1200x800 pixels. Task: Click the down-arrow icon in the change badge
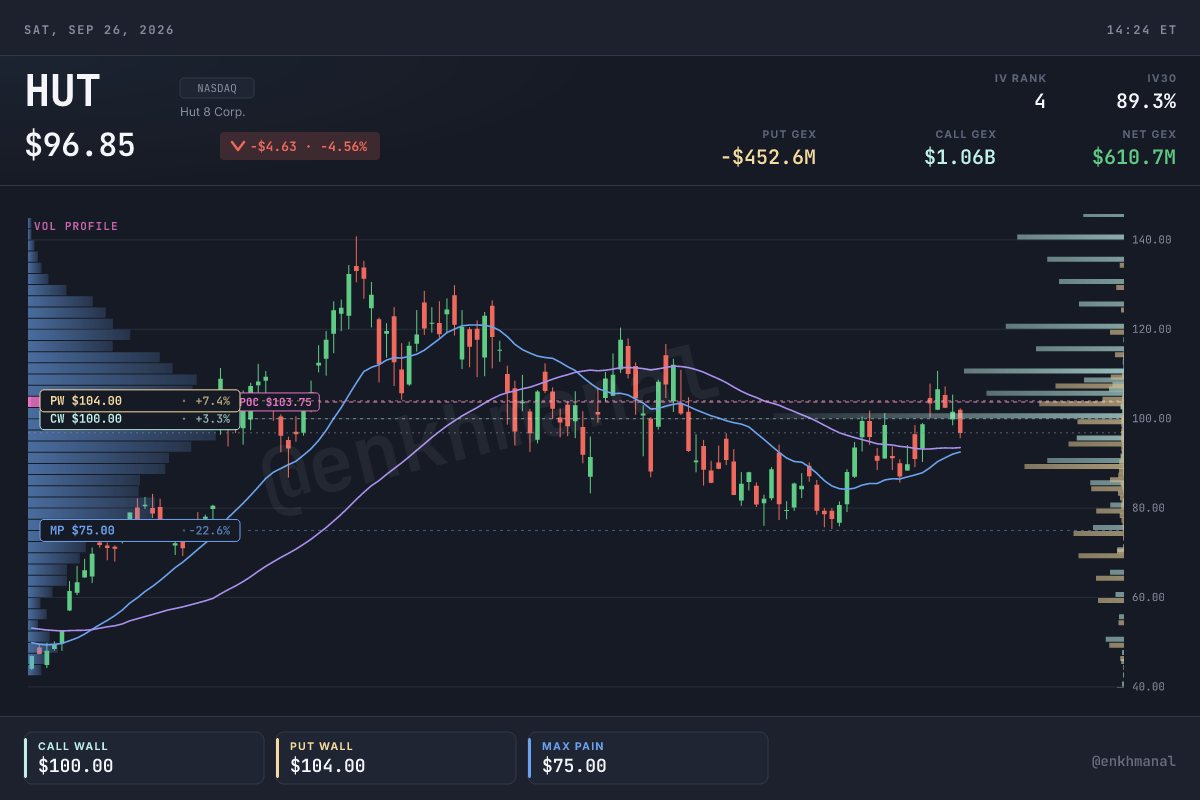click(x=237, y=146)
